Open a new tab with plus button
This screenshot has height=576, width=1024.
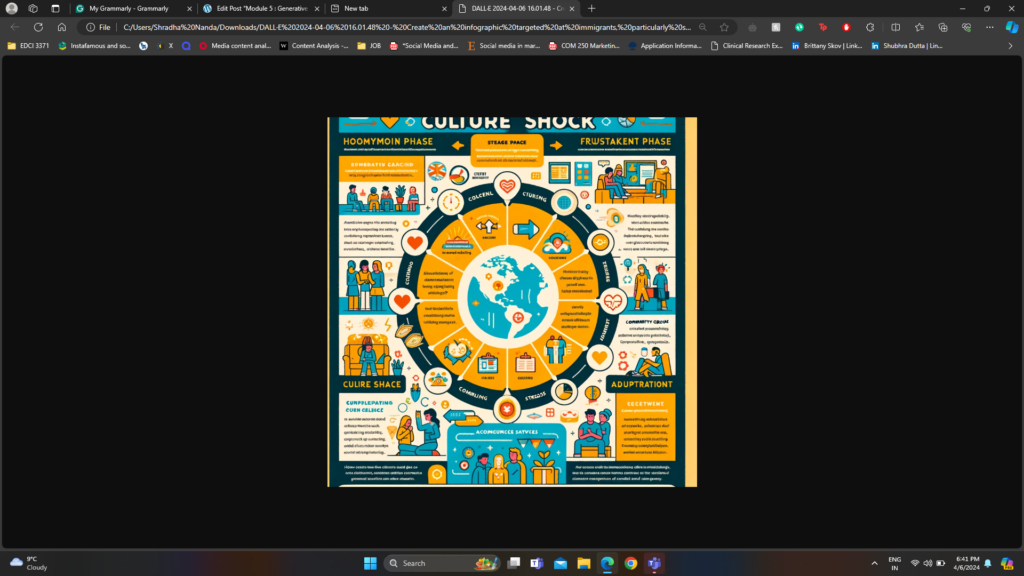(591, 8)
